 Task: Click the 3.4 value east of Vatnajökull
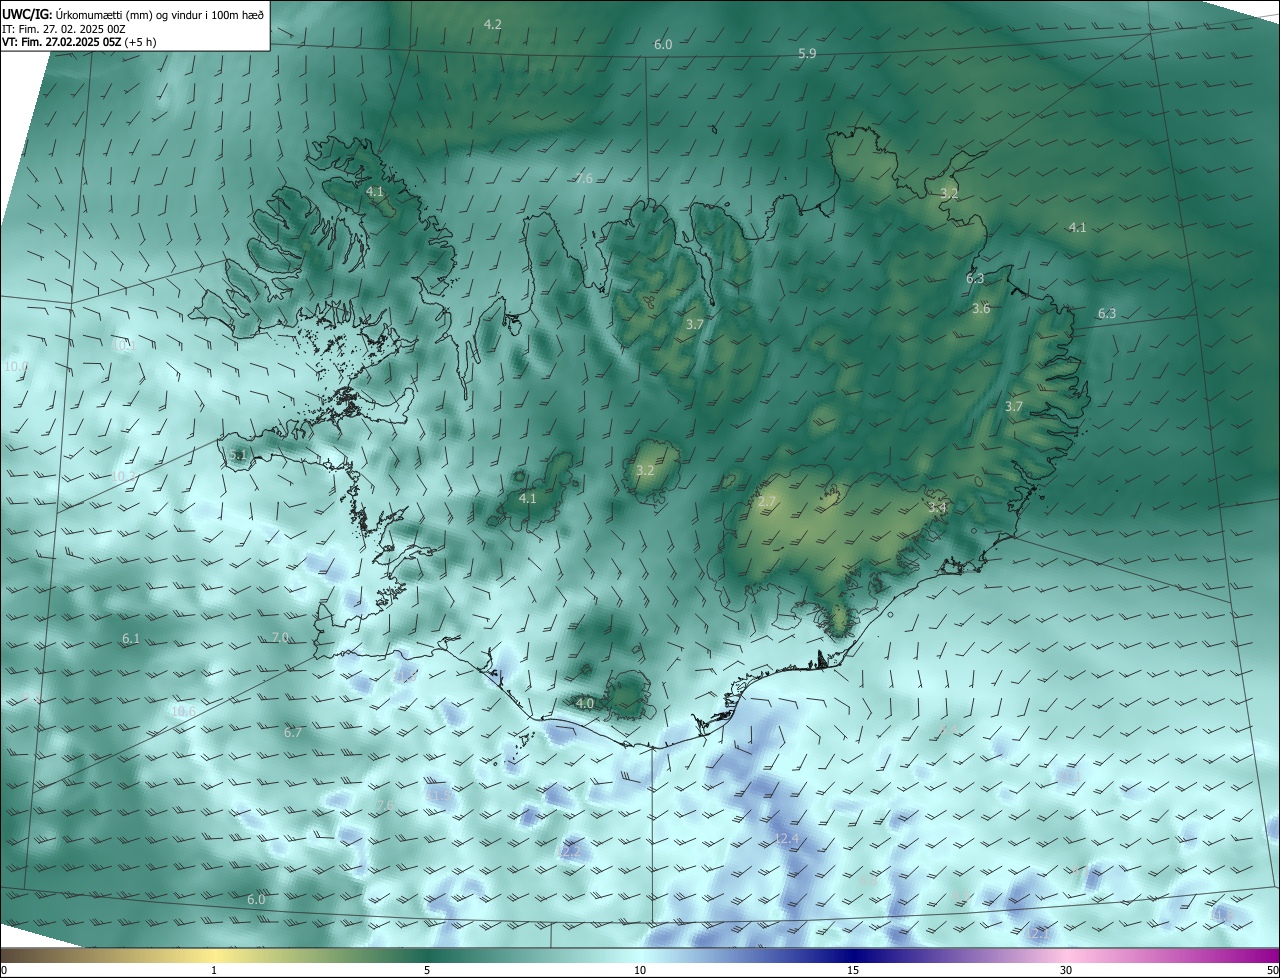[x=937, y=508]
